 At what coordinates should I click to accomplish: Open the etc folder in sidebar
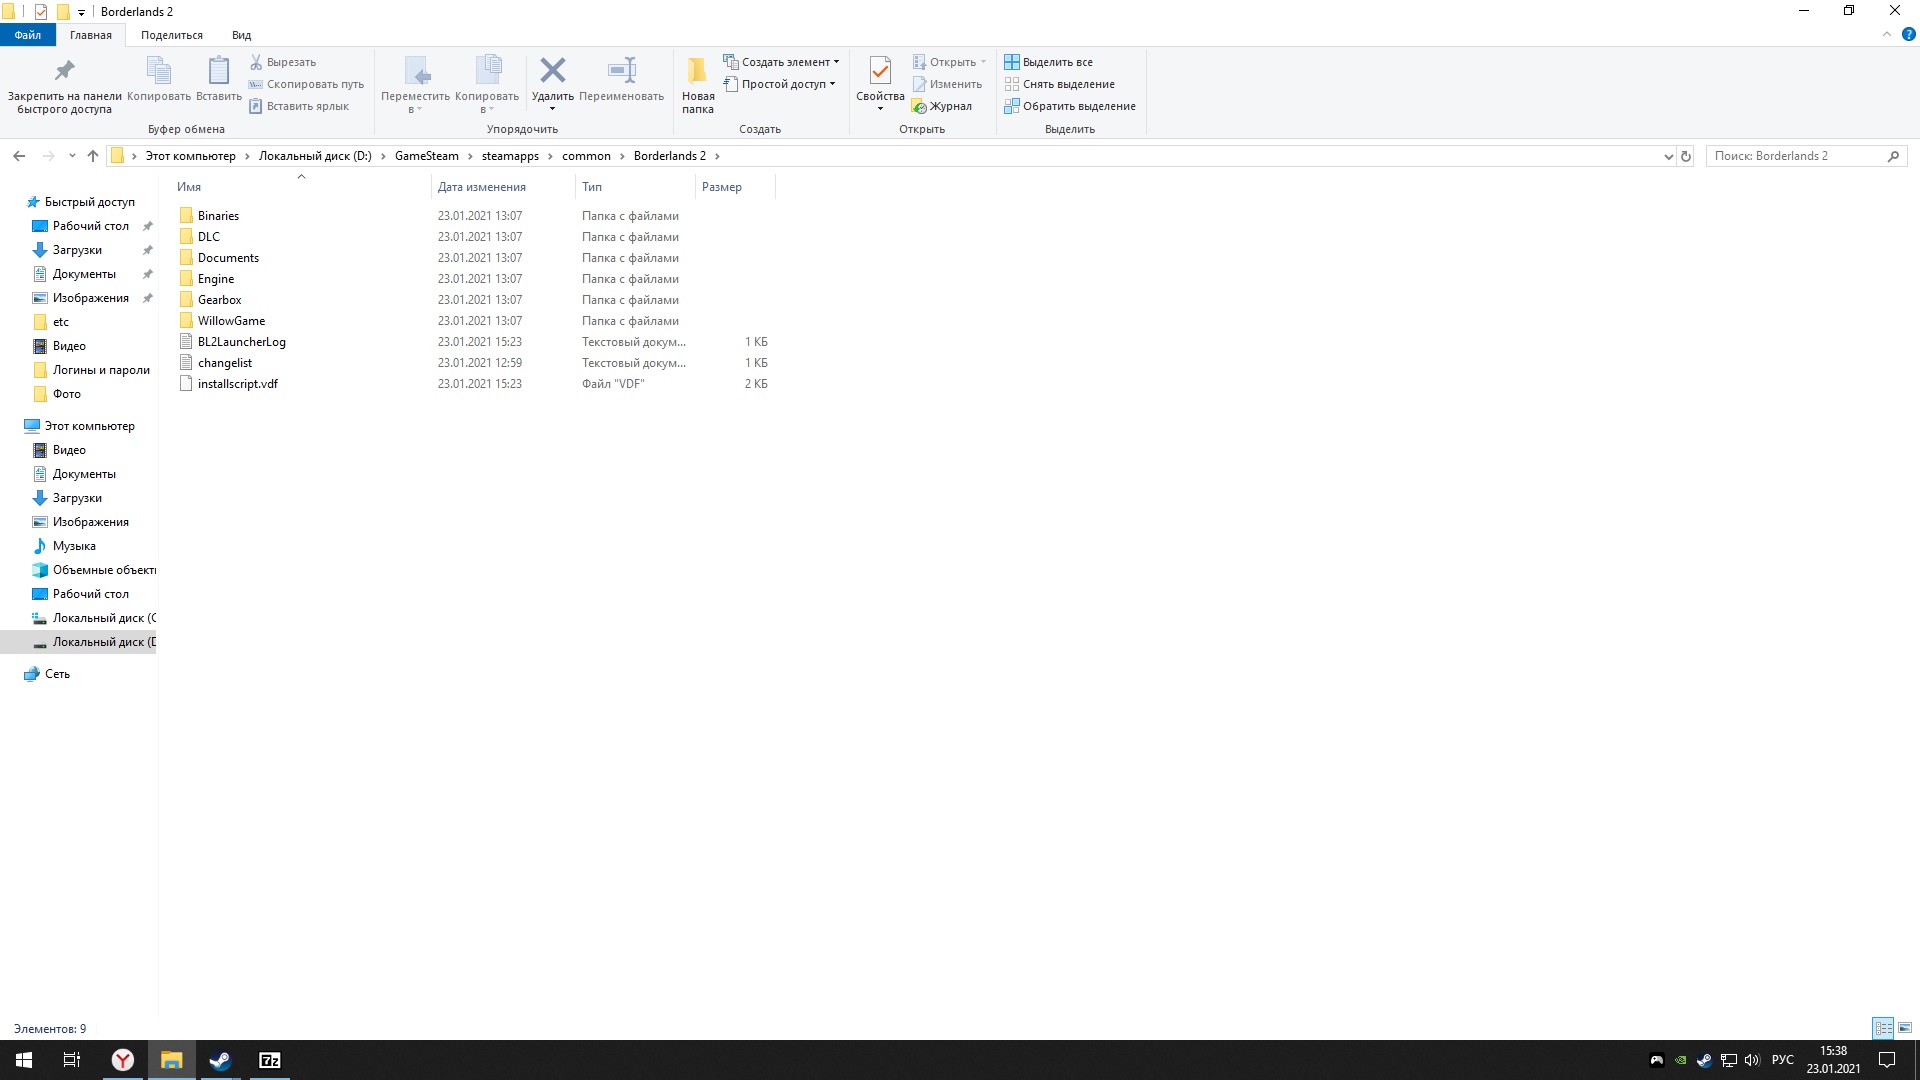pyautogui.click(x=60, y=322)
